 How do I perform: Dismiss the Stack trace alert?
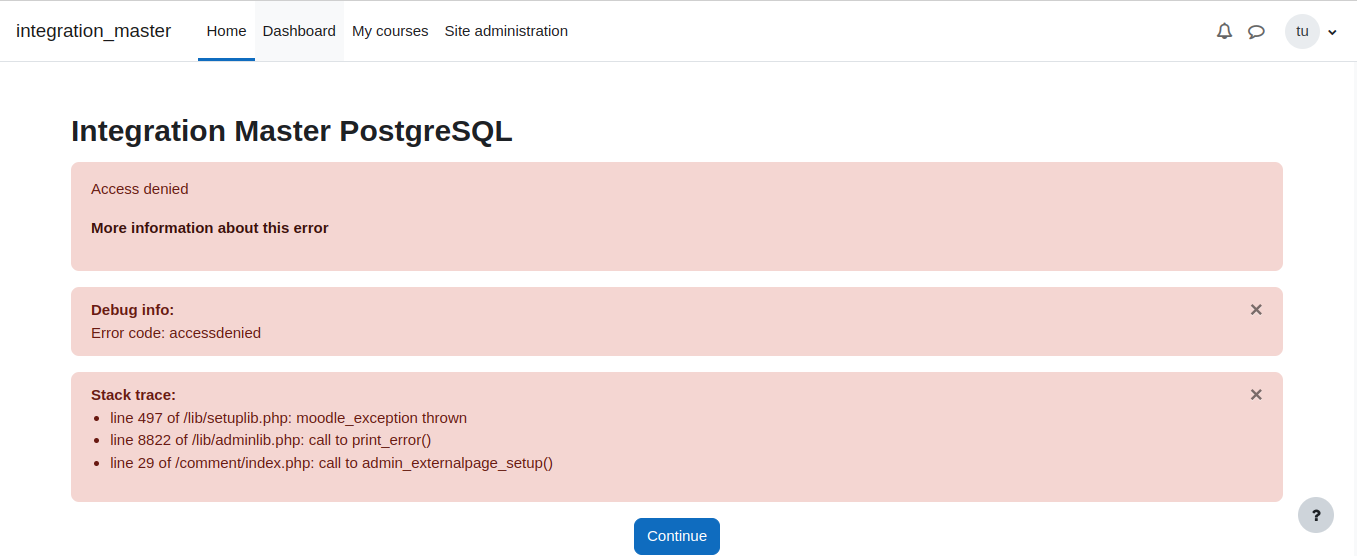(x=1256, y=395)
